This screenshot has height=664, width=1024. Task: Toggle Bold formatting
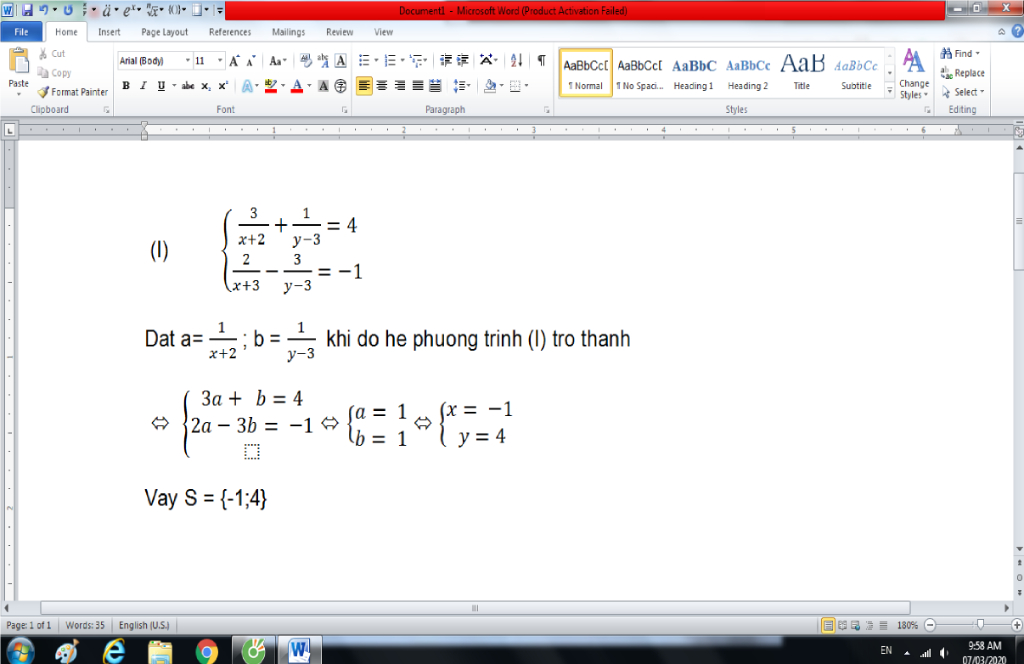(126, 86)
